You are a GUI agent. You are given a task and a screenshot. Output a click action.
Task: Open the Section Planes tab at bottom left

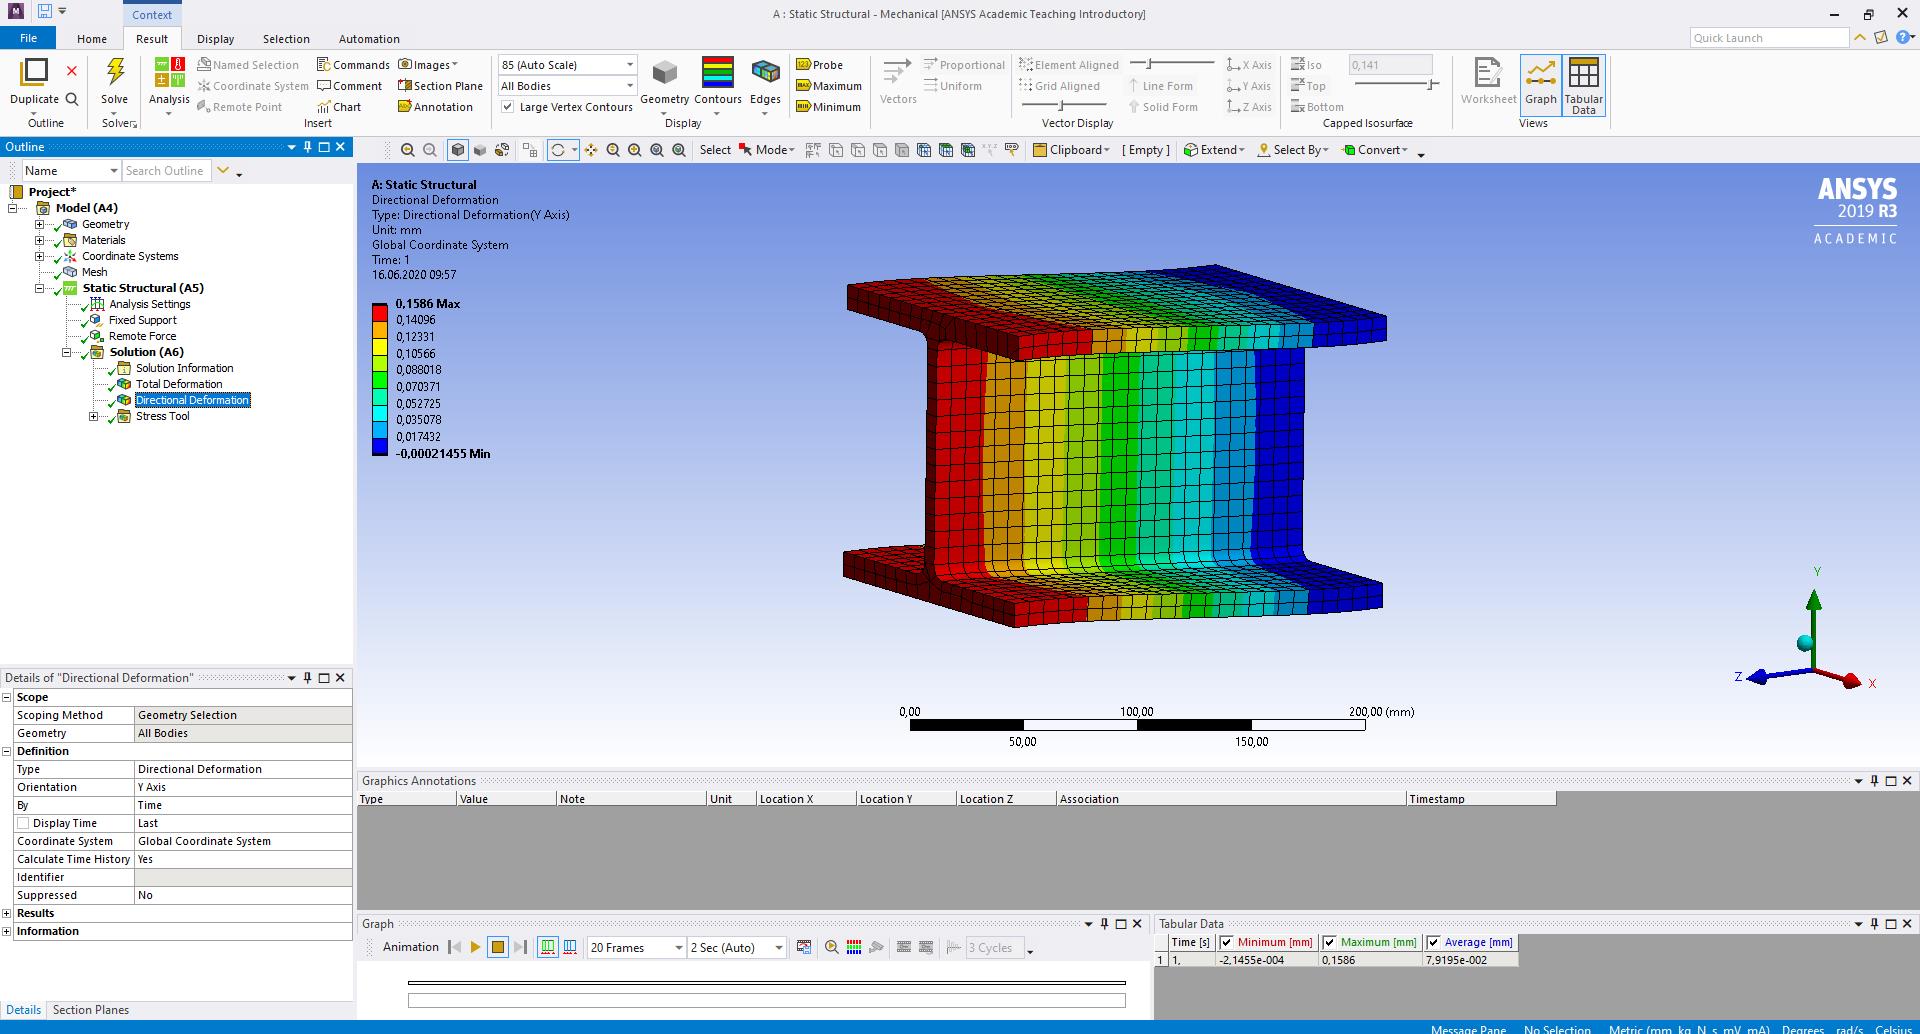(90, 1009)
